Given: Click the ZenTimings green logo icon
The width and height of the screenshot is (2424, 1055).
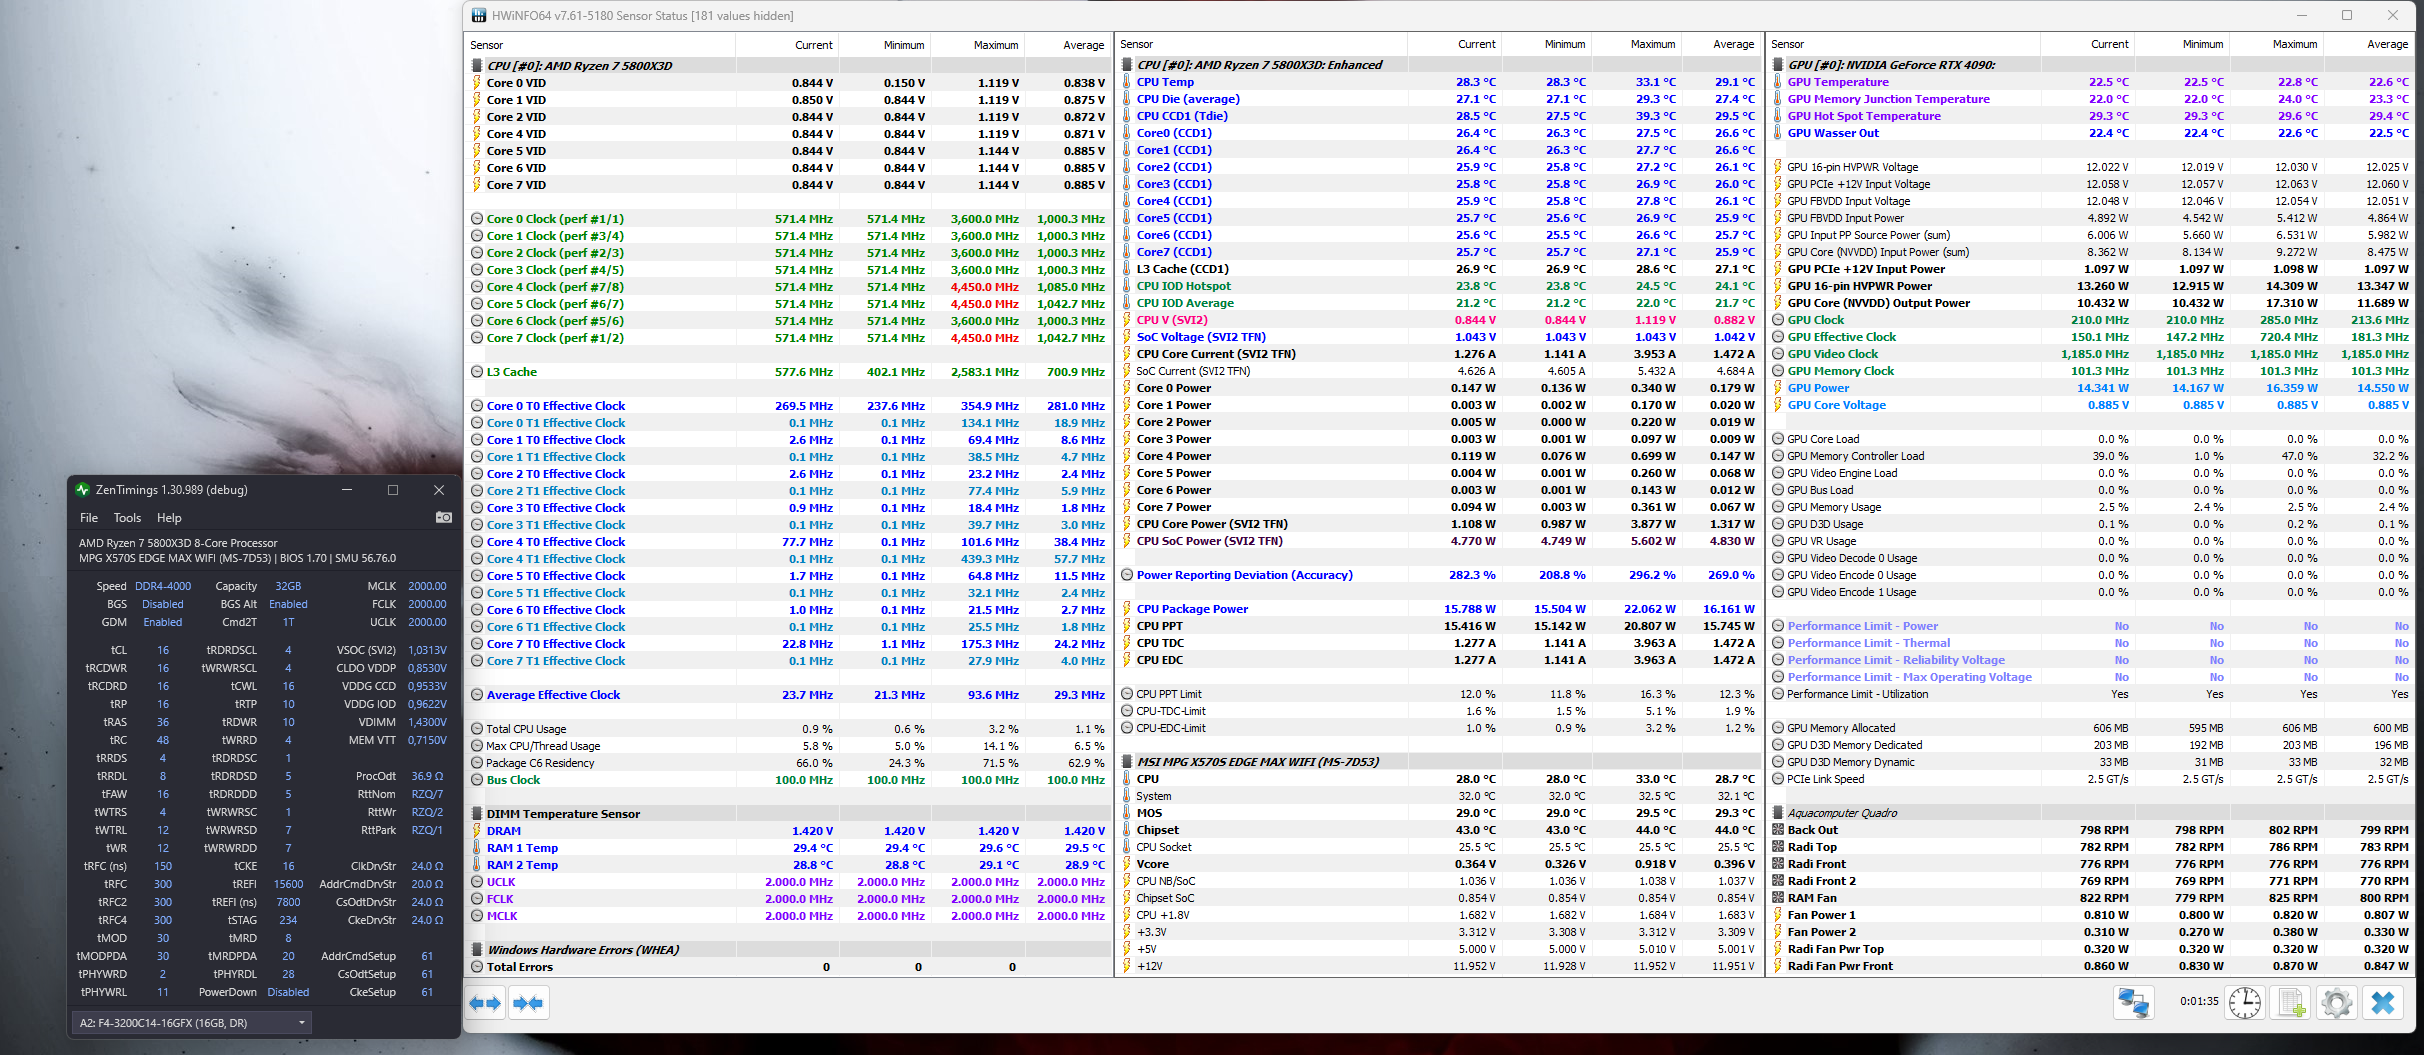Looking at the screenshot, I should click(83, 490).
